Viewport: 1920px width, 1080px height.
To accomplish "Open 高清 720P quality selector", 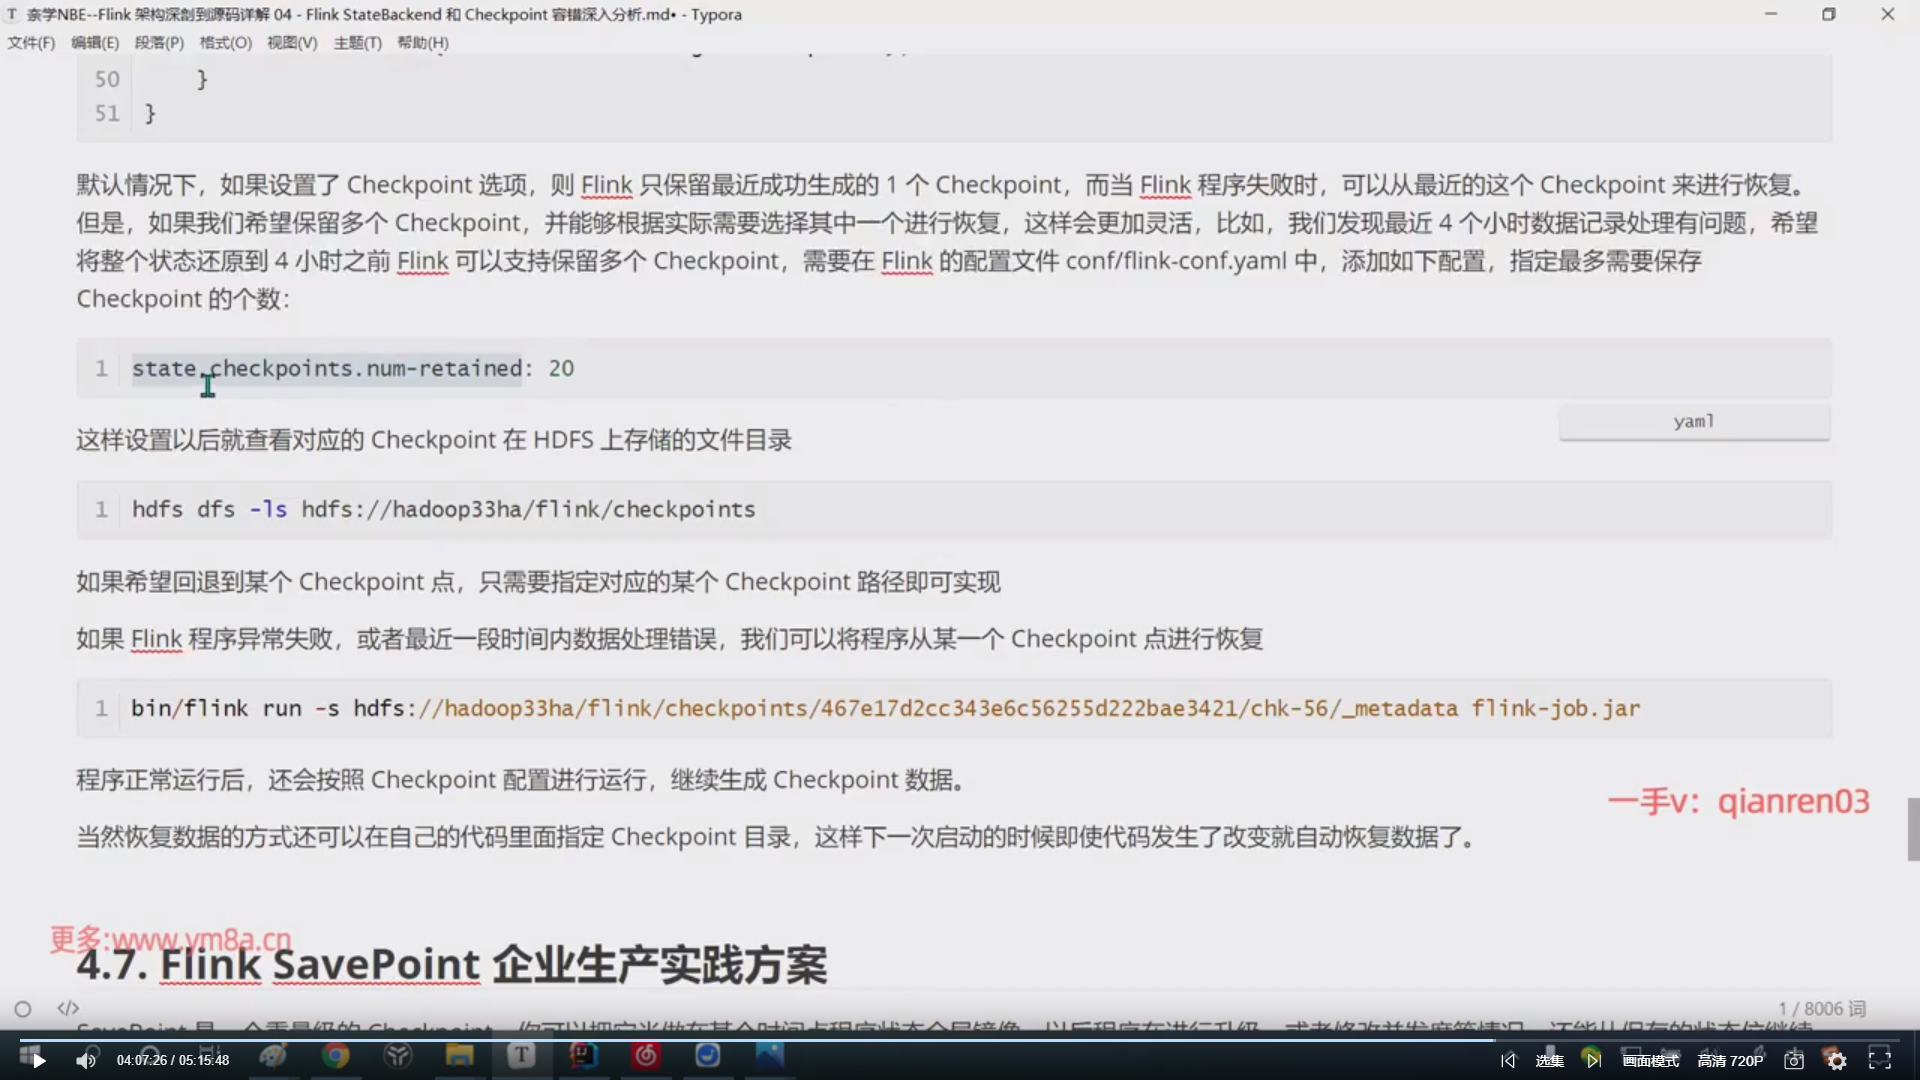I will 1730,1061.
